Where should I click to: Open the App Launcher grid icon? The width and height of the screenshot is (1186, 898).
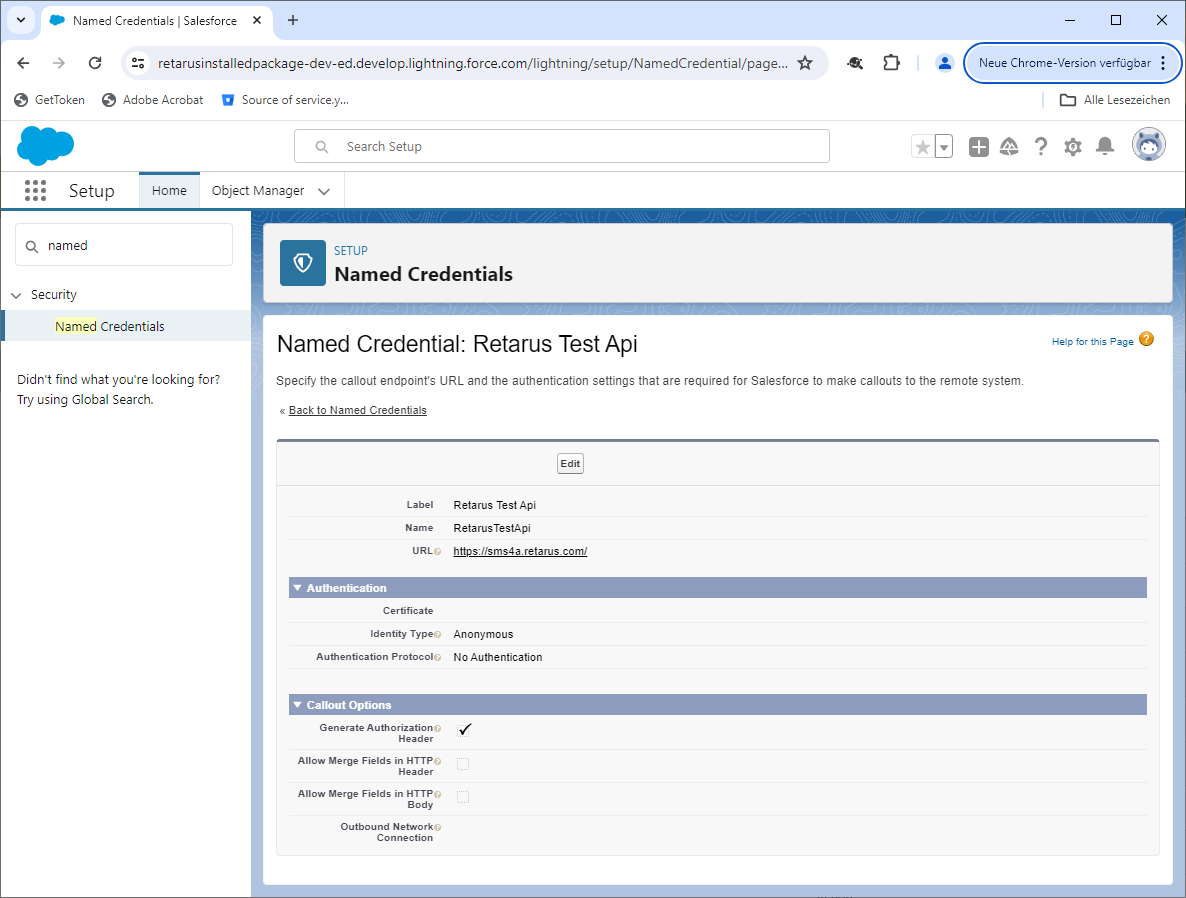point(36,190)
